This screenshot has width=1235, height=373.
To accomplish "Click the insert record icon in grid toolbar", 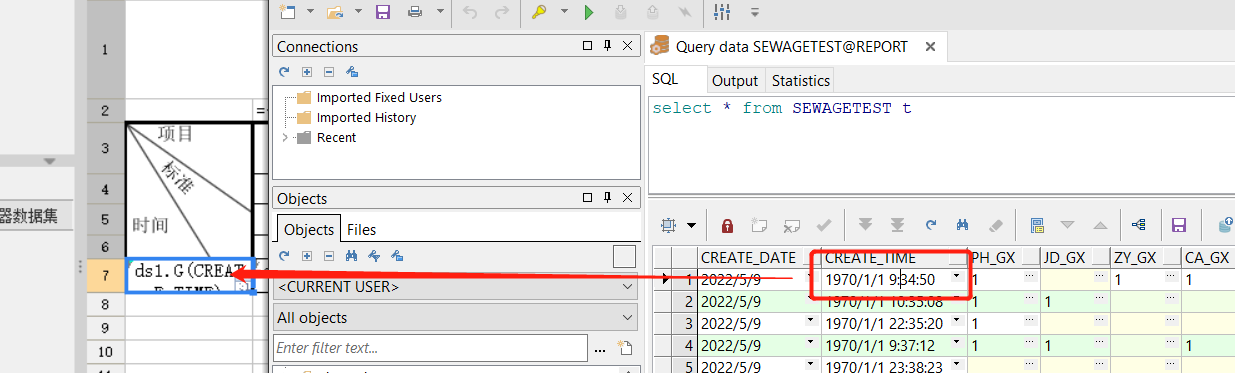I will 760,225.
